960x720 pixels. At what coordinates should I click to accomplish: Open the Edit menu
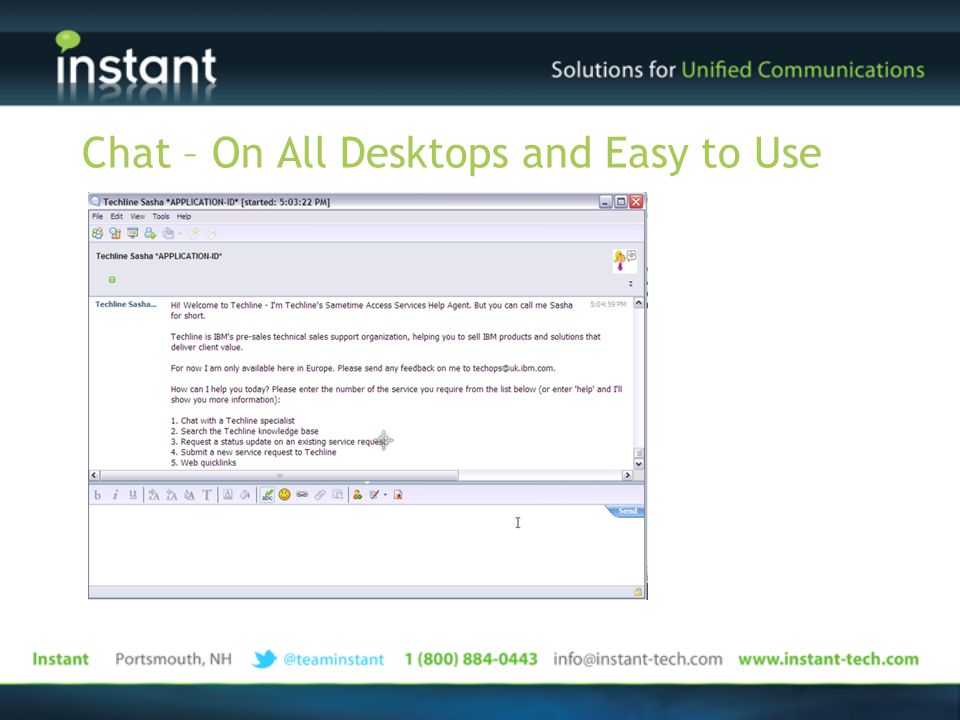(116, 216)
